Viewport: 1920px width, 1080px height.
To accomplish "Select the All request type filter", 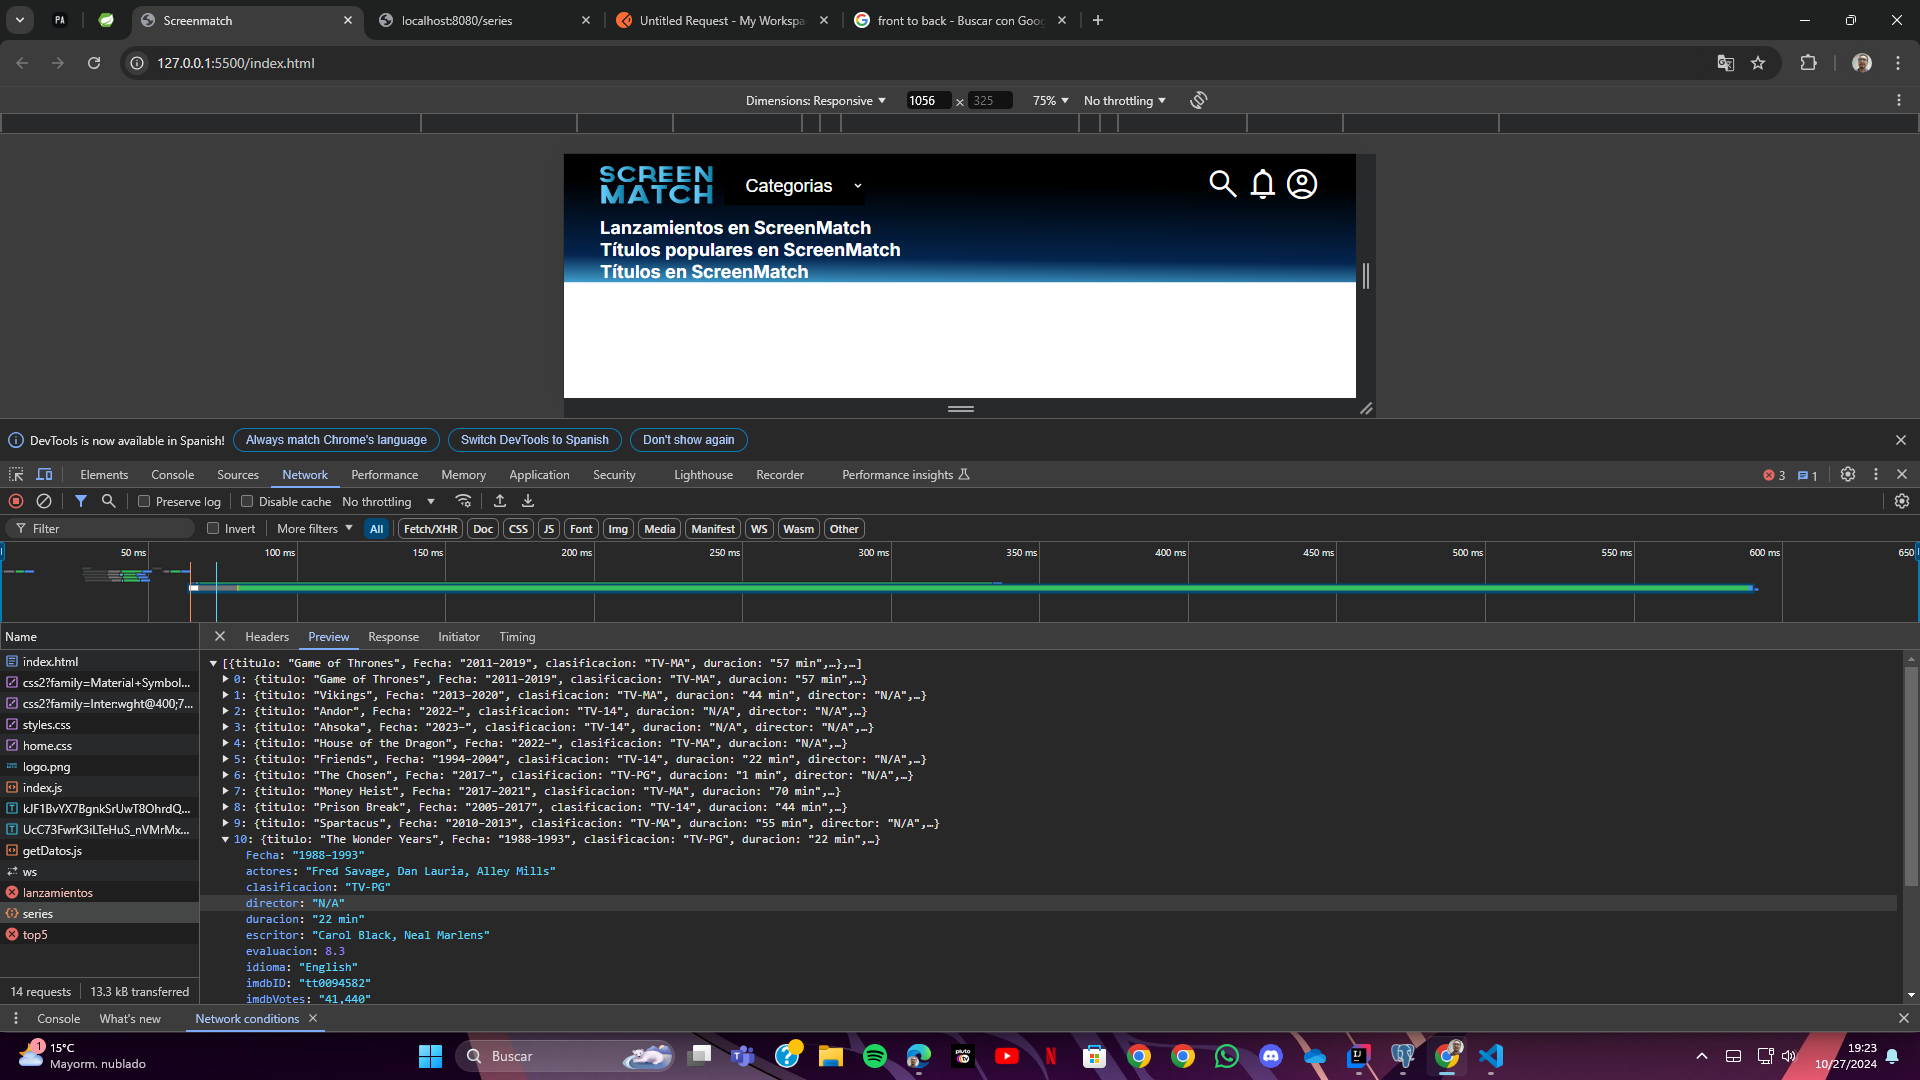I will click(x=376, y=529).
